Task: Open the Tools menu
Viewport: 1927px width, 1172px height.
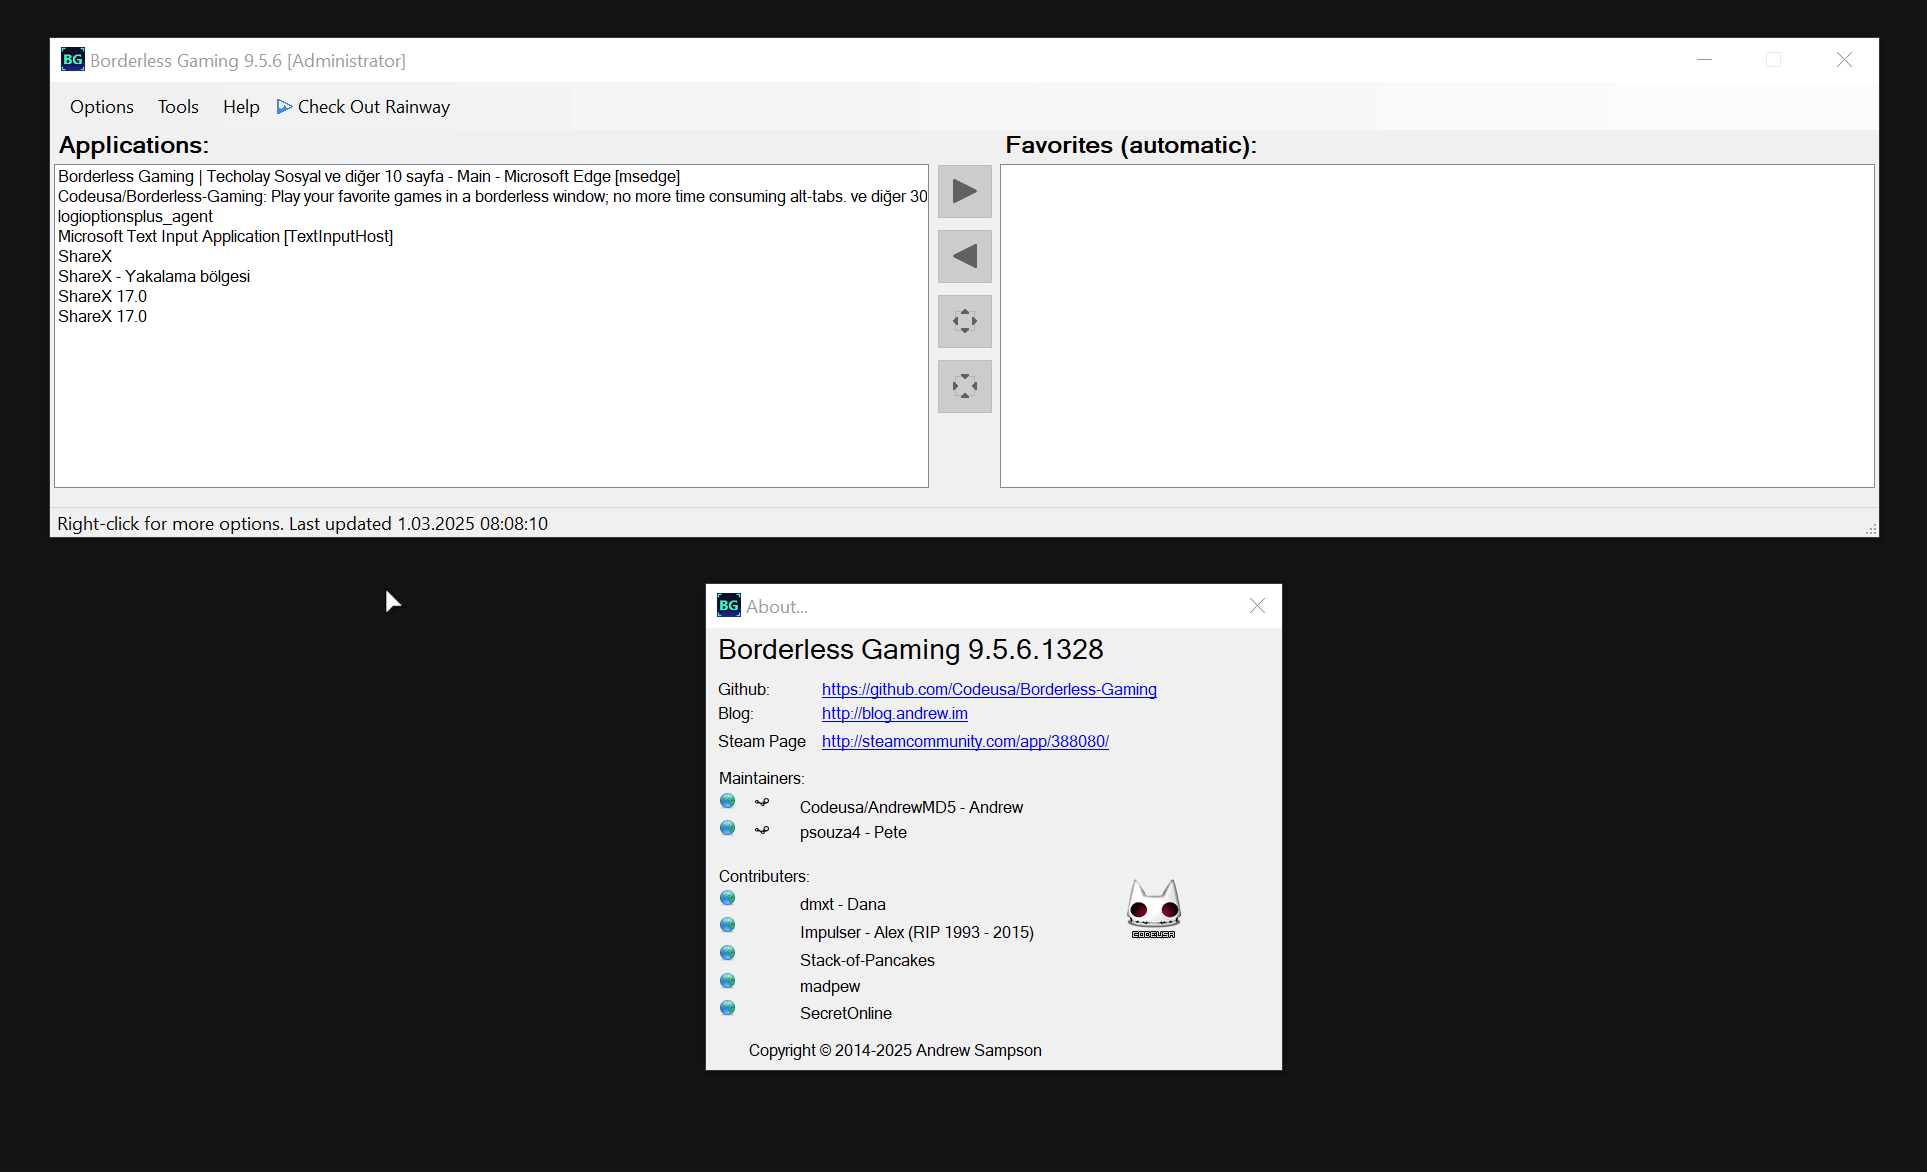Action: coord(178,107)
